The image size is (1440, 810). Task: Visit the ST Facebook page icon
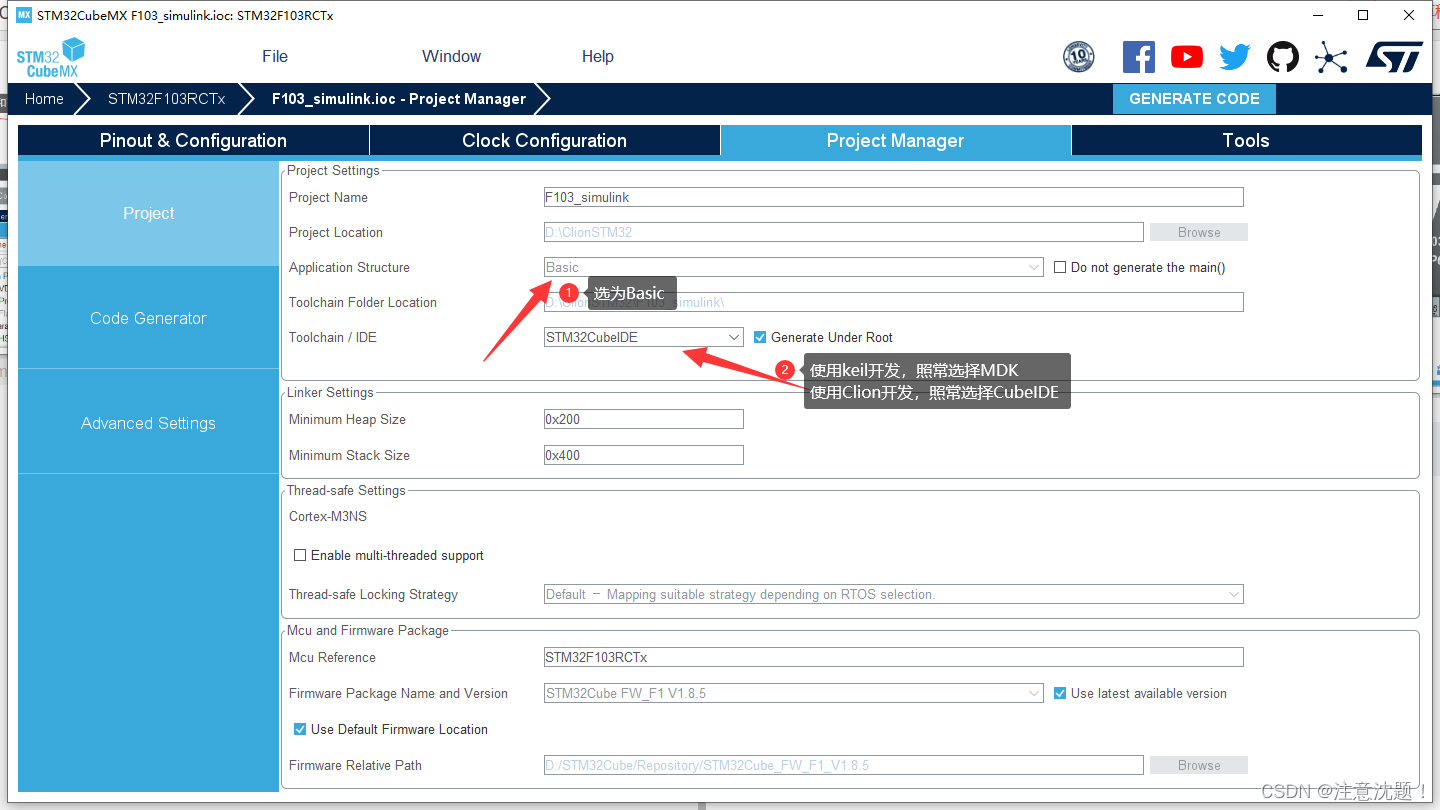(x=1138, y=57)
